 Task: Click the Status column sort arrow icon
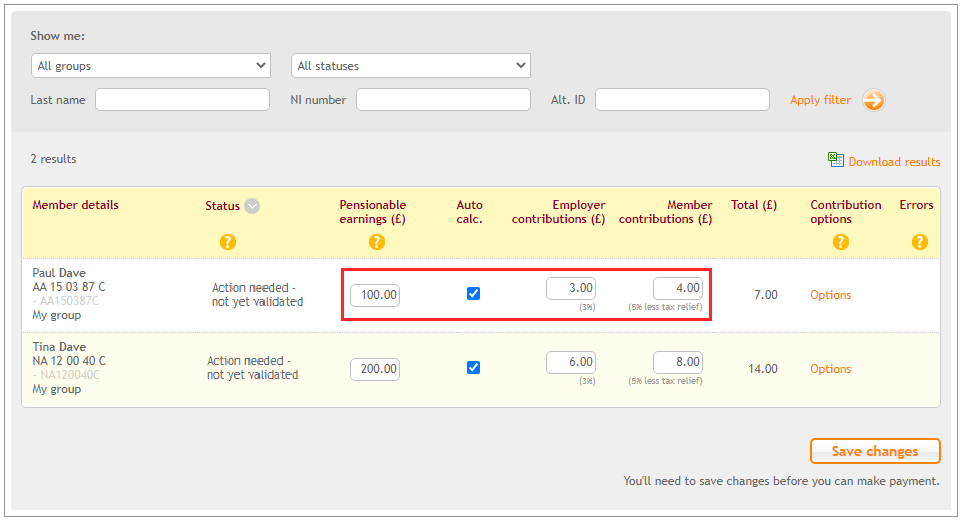[x=252, y=206]
